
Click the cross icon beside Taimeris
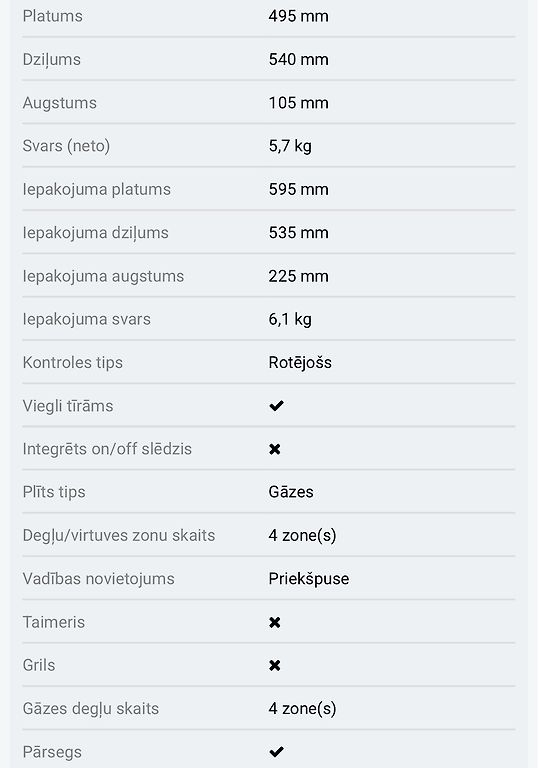(275, 622)
